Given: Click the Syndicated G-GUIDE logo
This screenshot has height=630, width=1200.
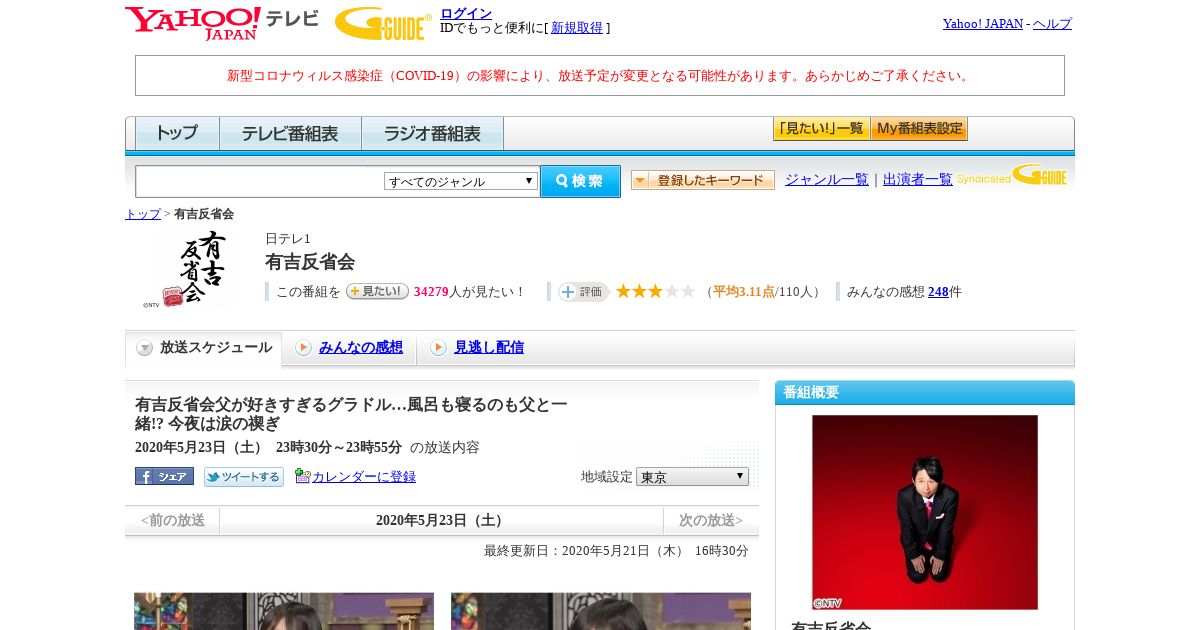Looking at the screenshot, I should click(x=1012, y=176).
